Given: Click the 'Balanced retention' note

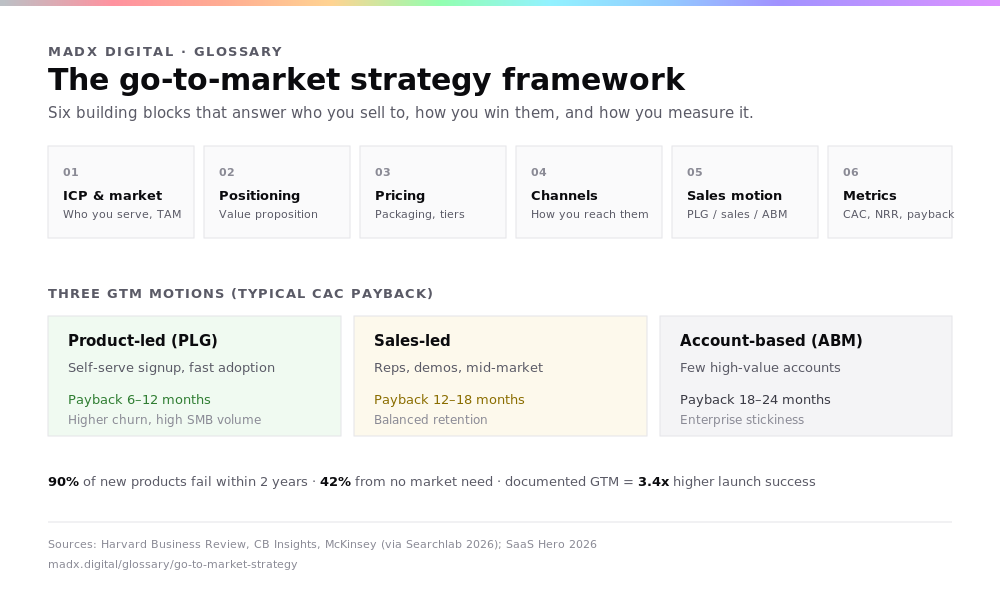Looking at the screenshot, I should (430, 420).
